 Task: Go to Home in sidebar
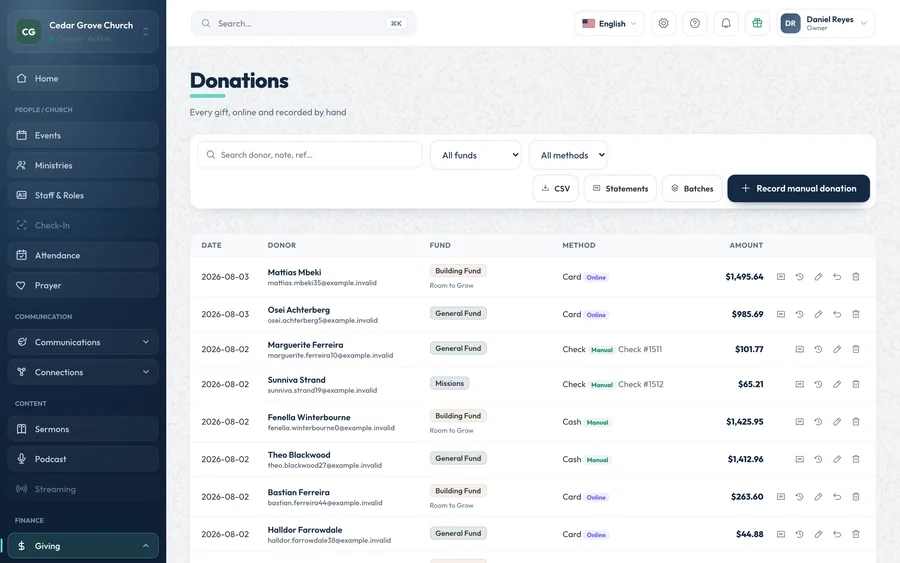coord(83,78)
